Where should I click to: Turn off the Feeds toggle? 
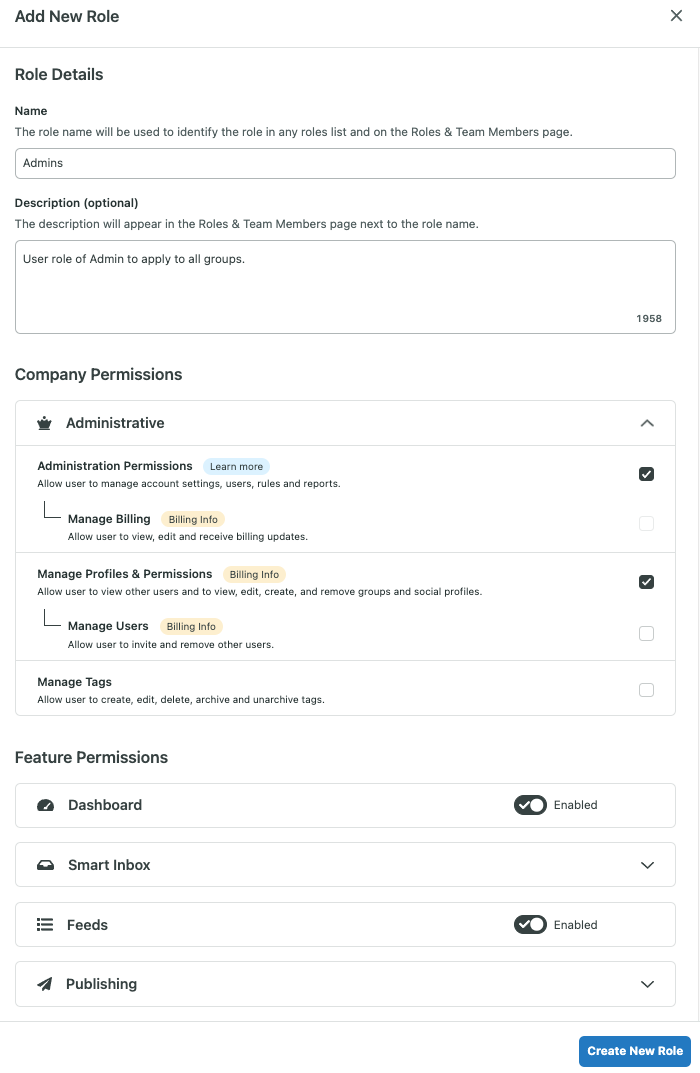click(530, 925)
